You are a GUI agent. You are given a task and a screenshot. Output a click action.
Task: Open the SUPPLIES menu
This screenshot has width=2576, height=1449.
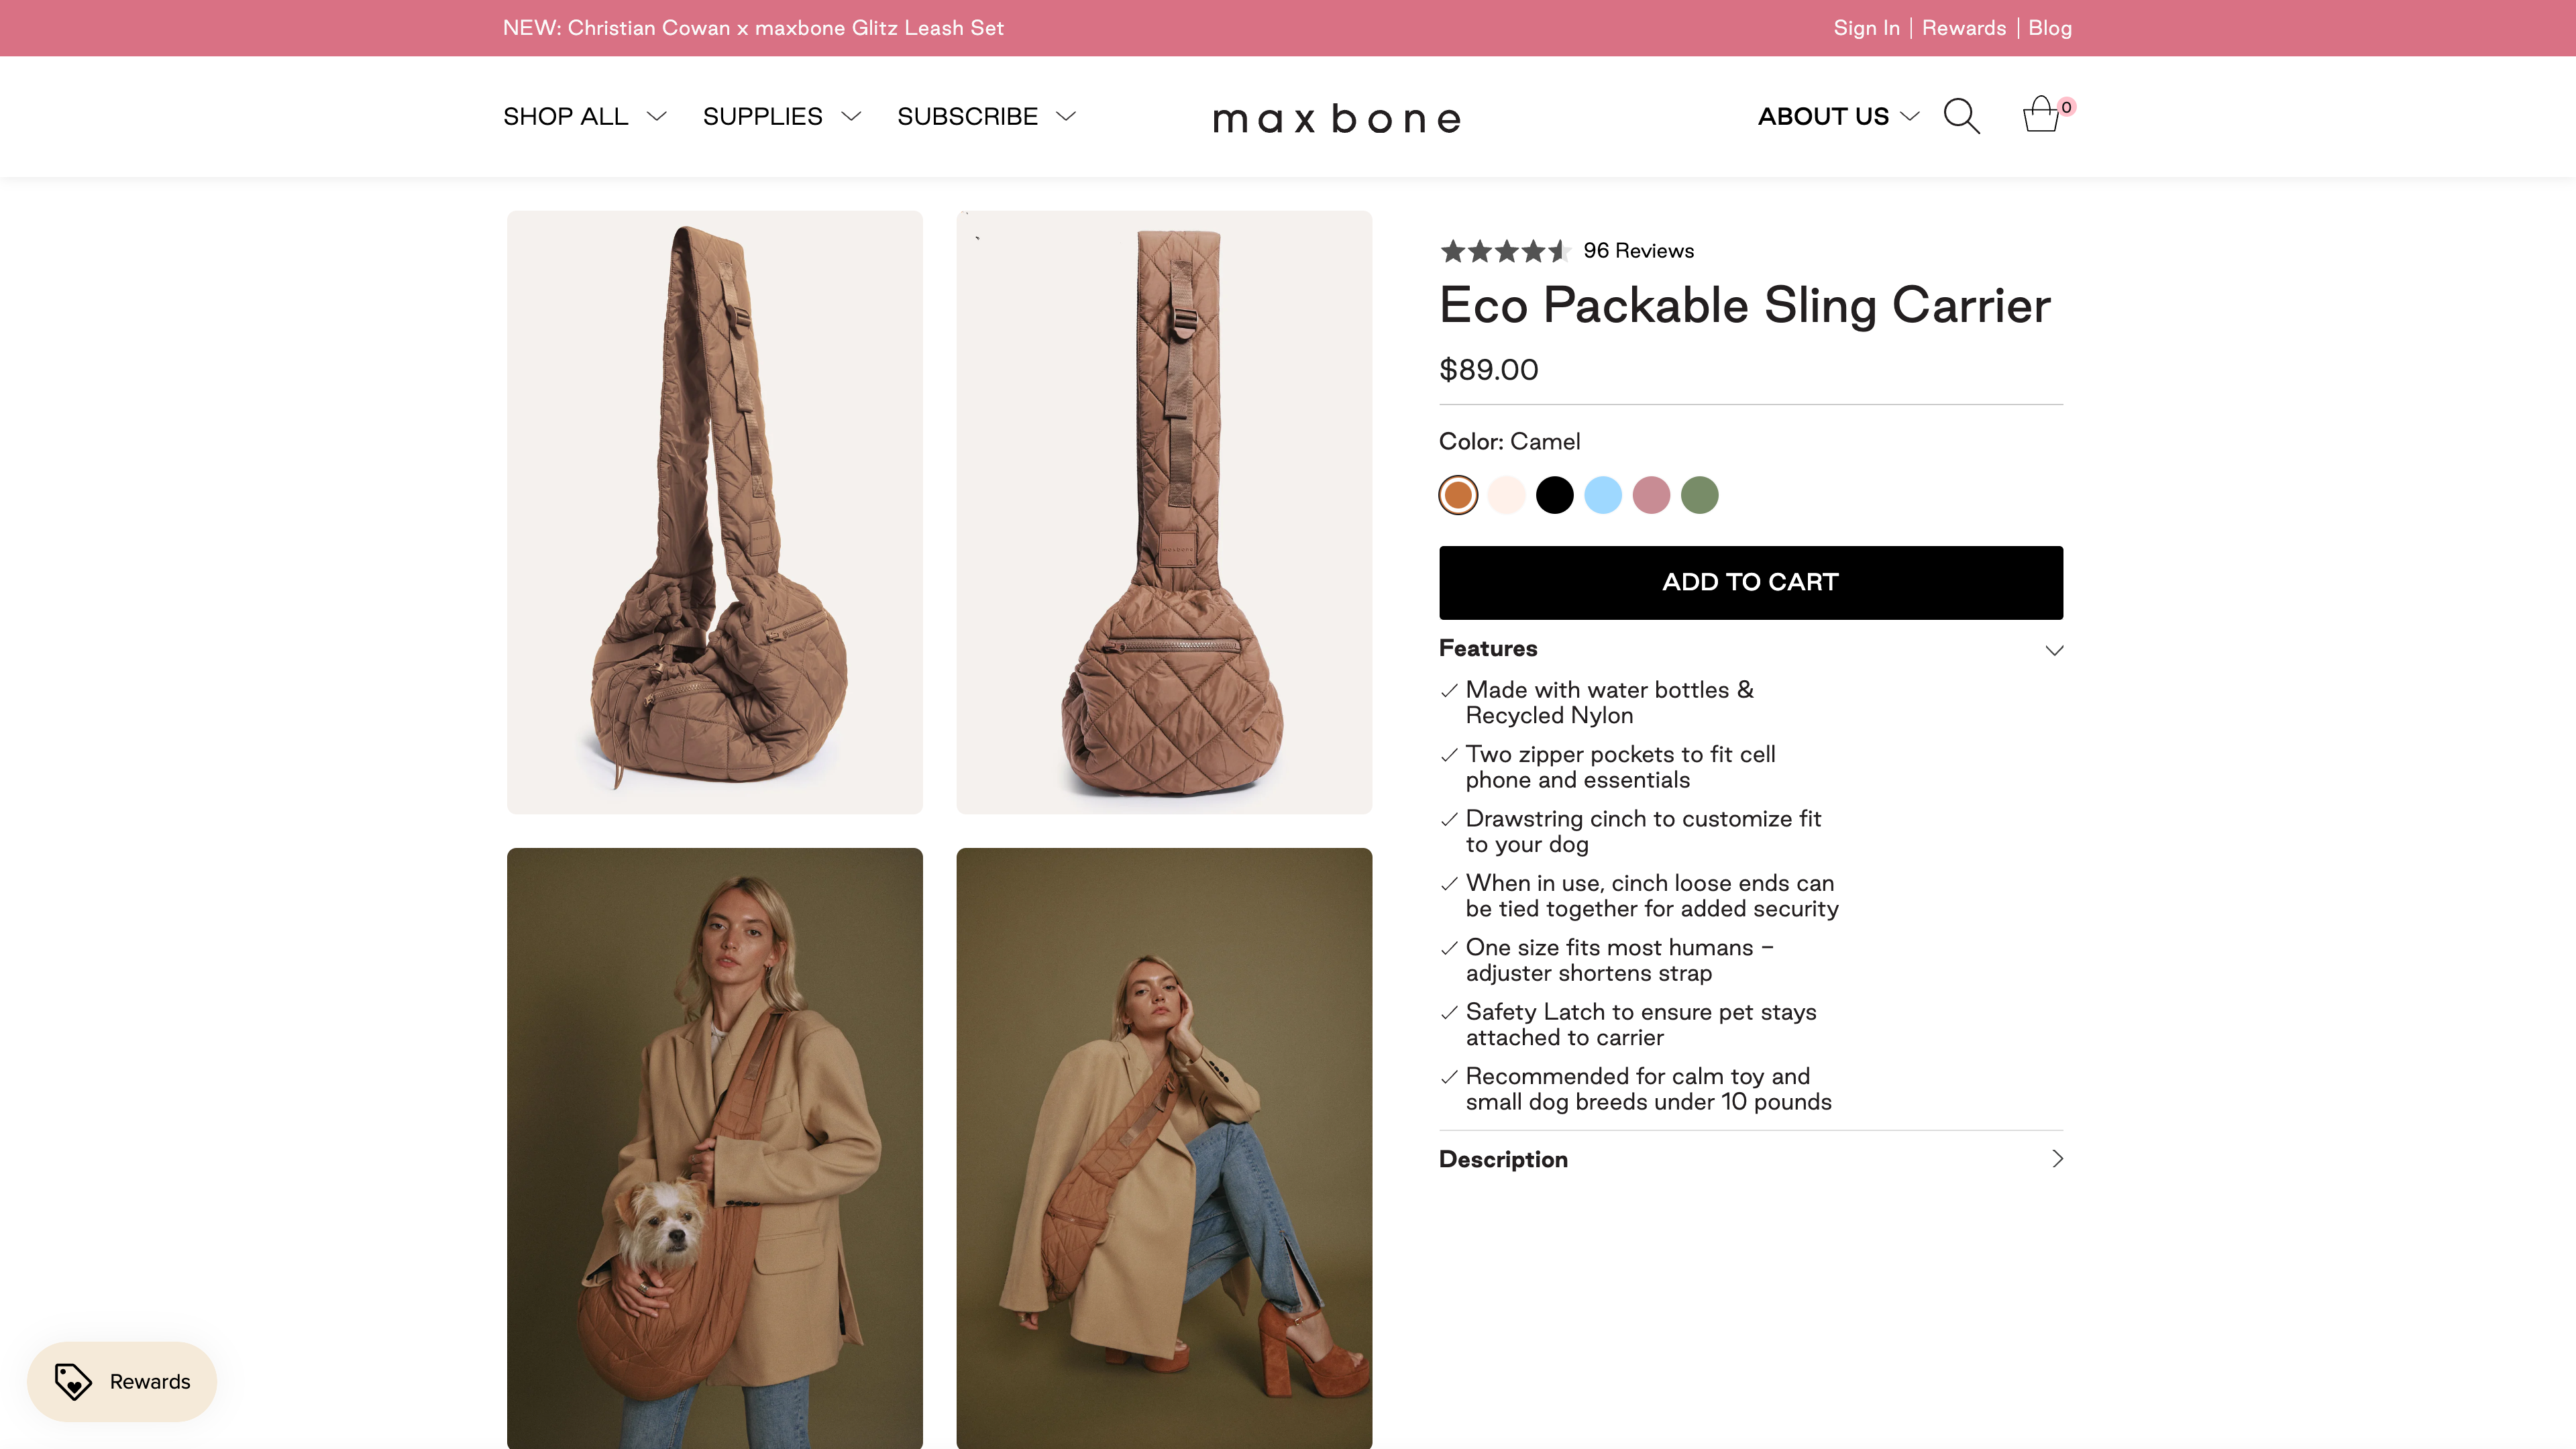[x=781, y=117]
